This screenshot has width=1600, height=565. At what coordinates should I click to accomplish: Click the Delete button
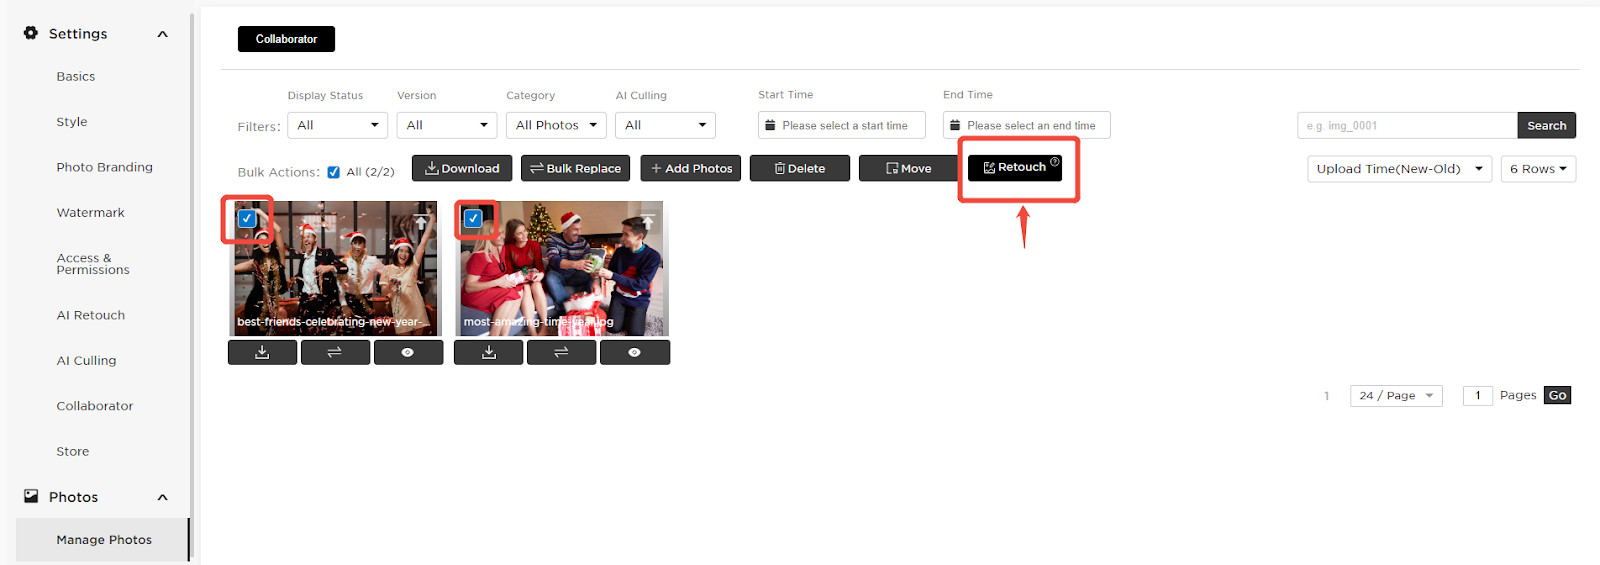point(799,168)
